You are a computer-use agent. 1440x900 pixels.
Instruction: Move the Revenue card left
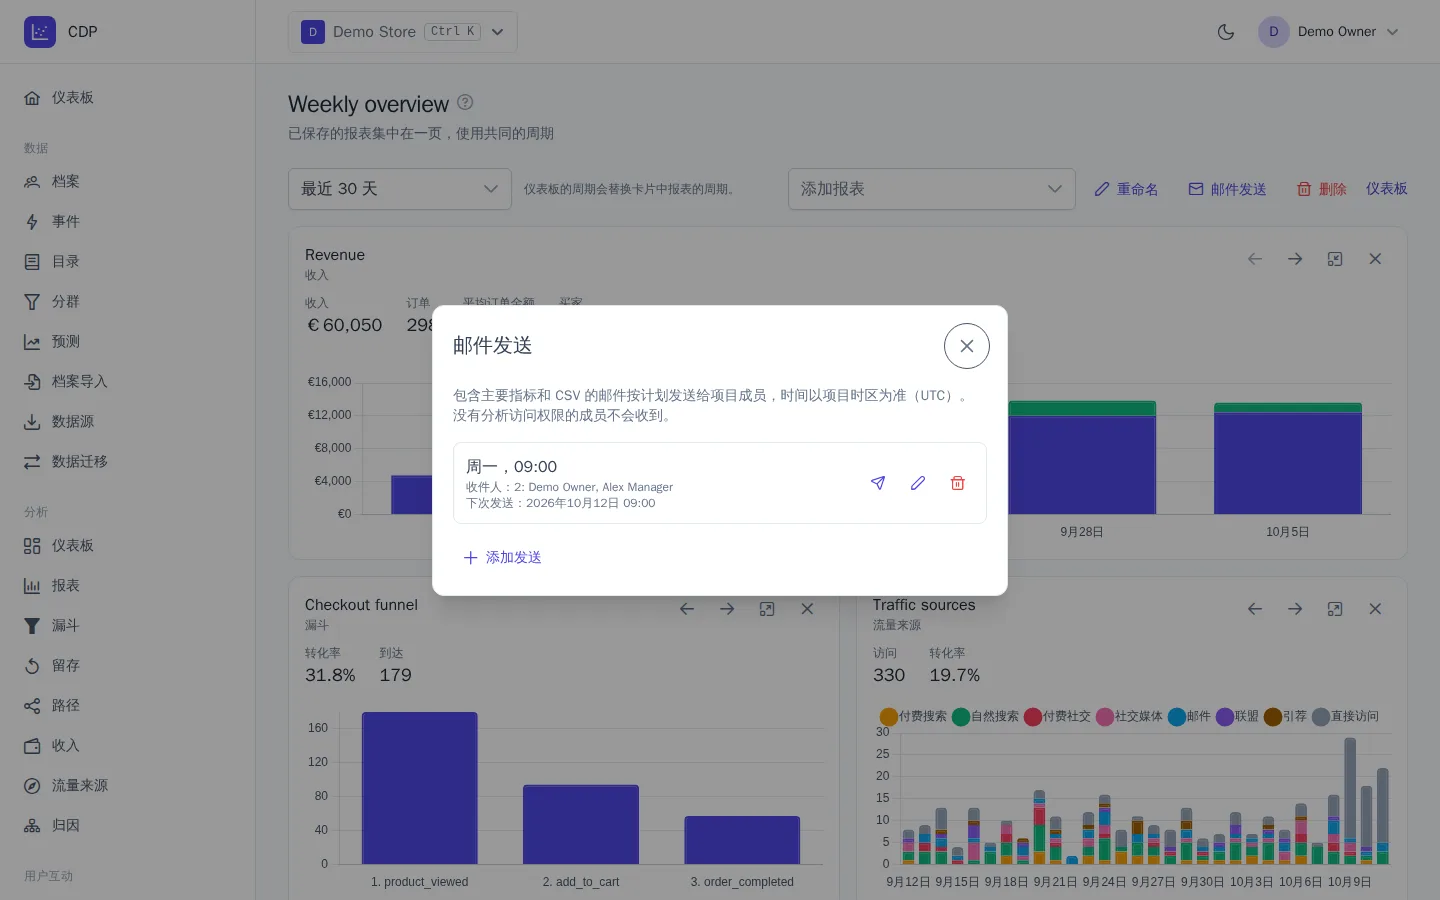(x=1255, y=259)
